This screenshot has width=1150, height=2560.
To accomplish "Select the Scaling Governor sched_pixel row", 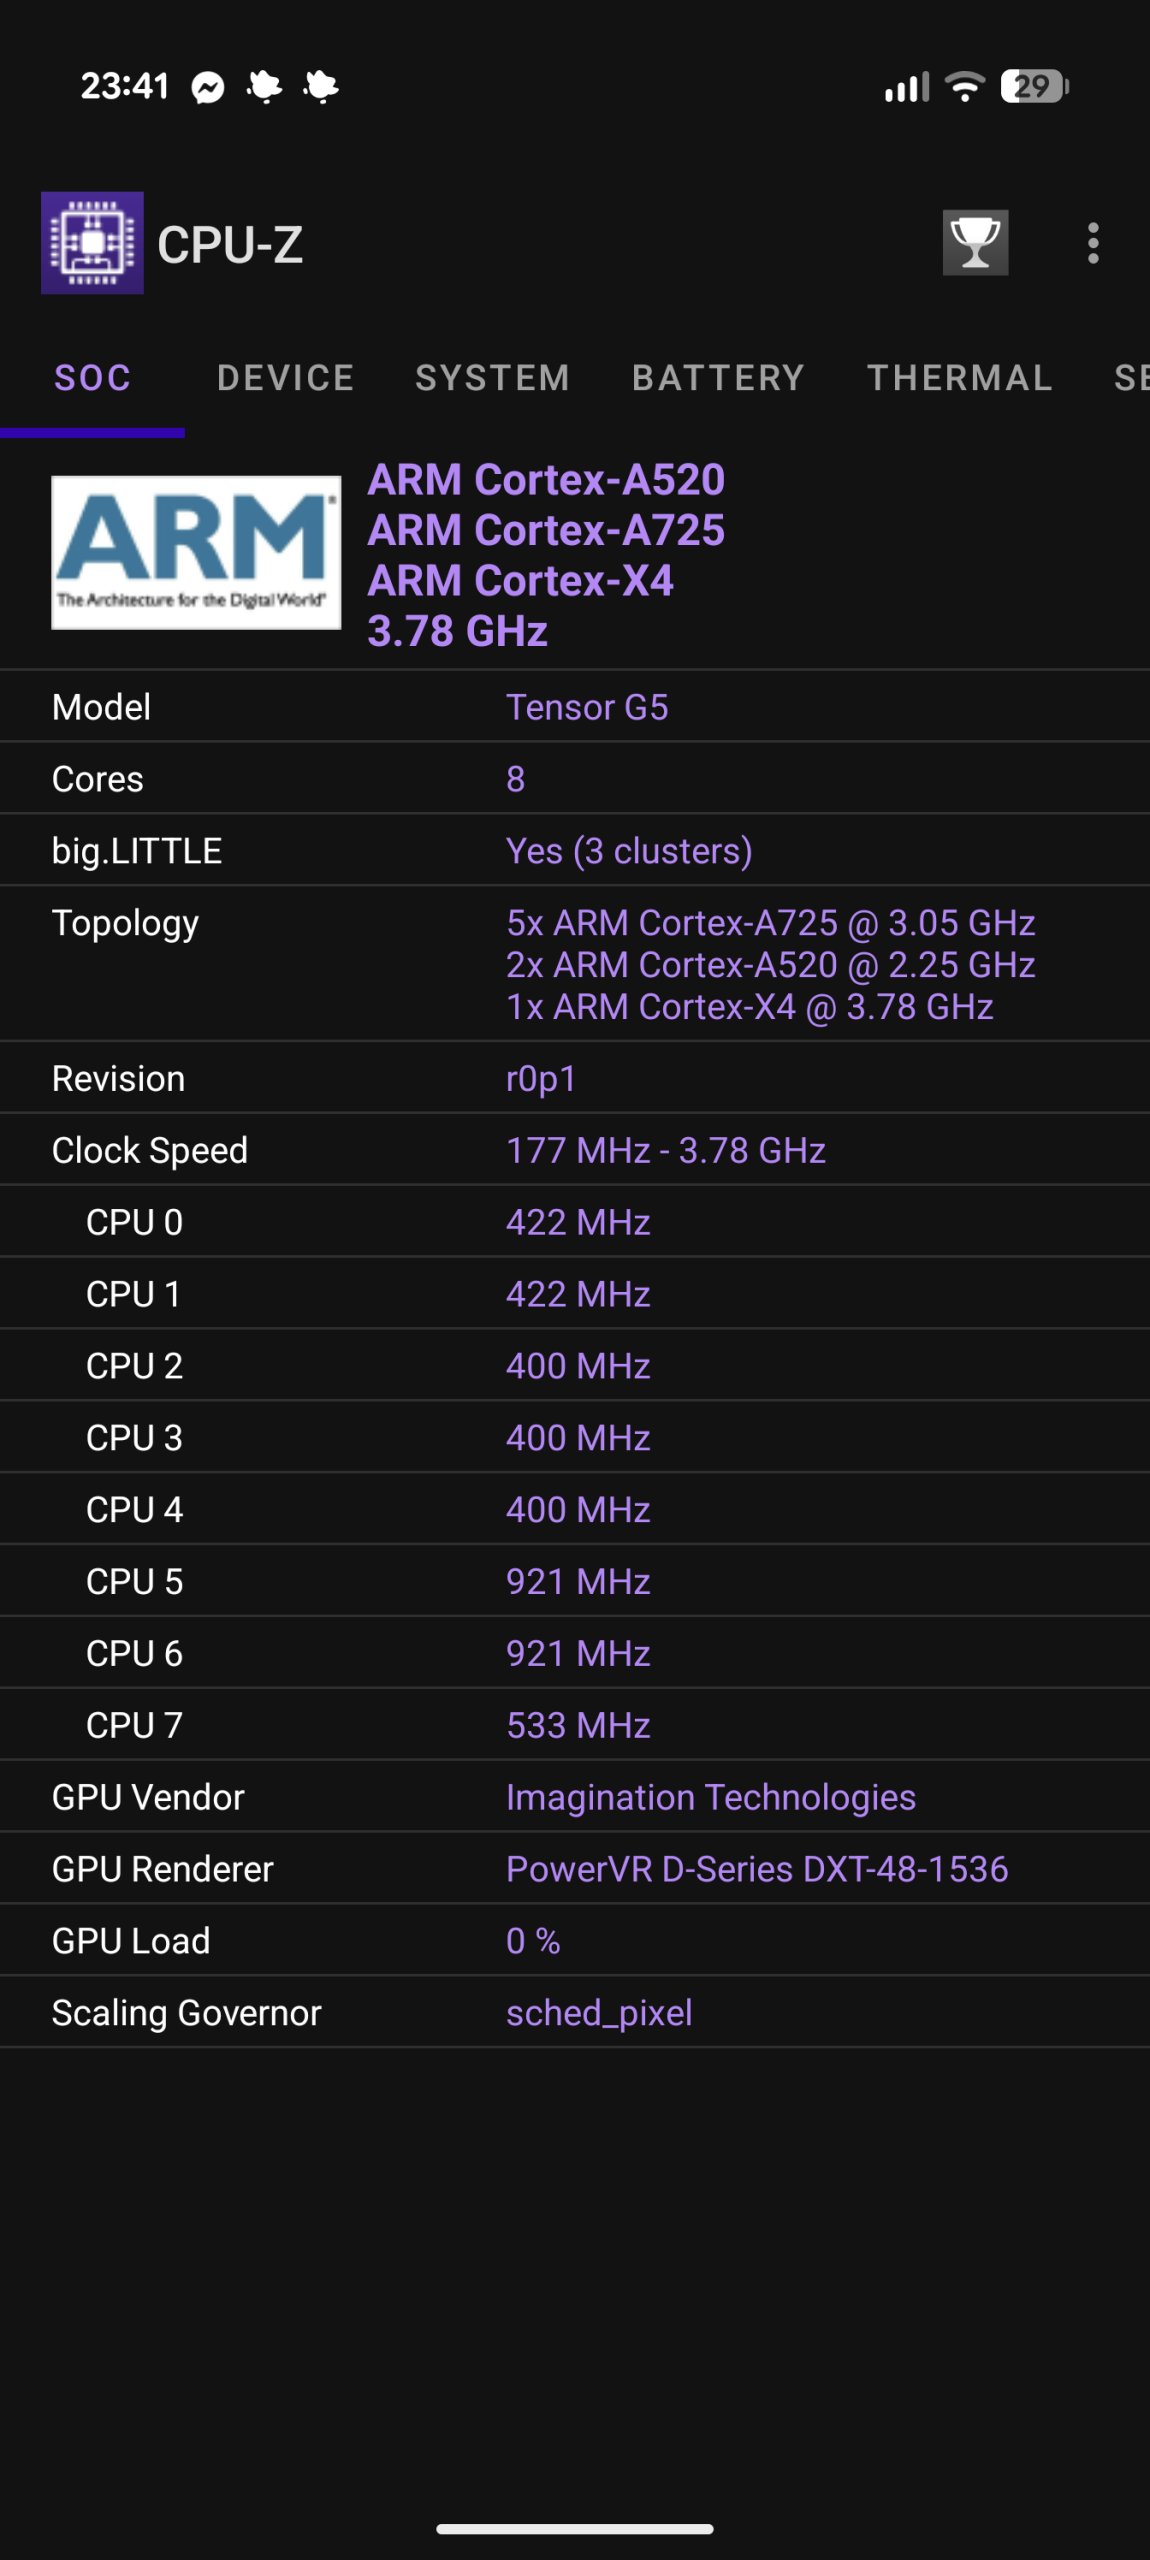I will 575,2012.
